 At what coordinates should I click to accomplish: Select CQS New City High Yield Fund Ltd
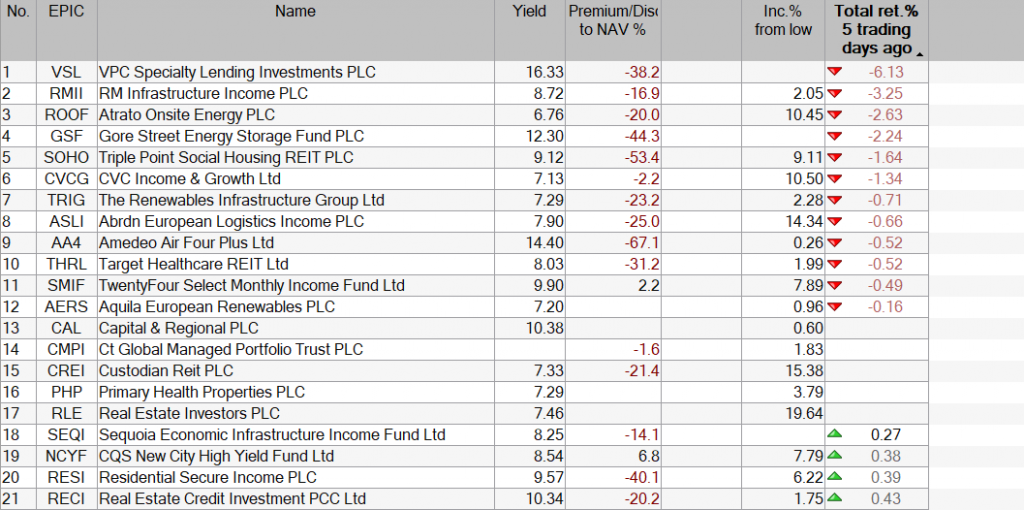216,456
